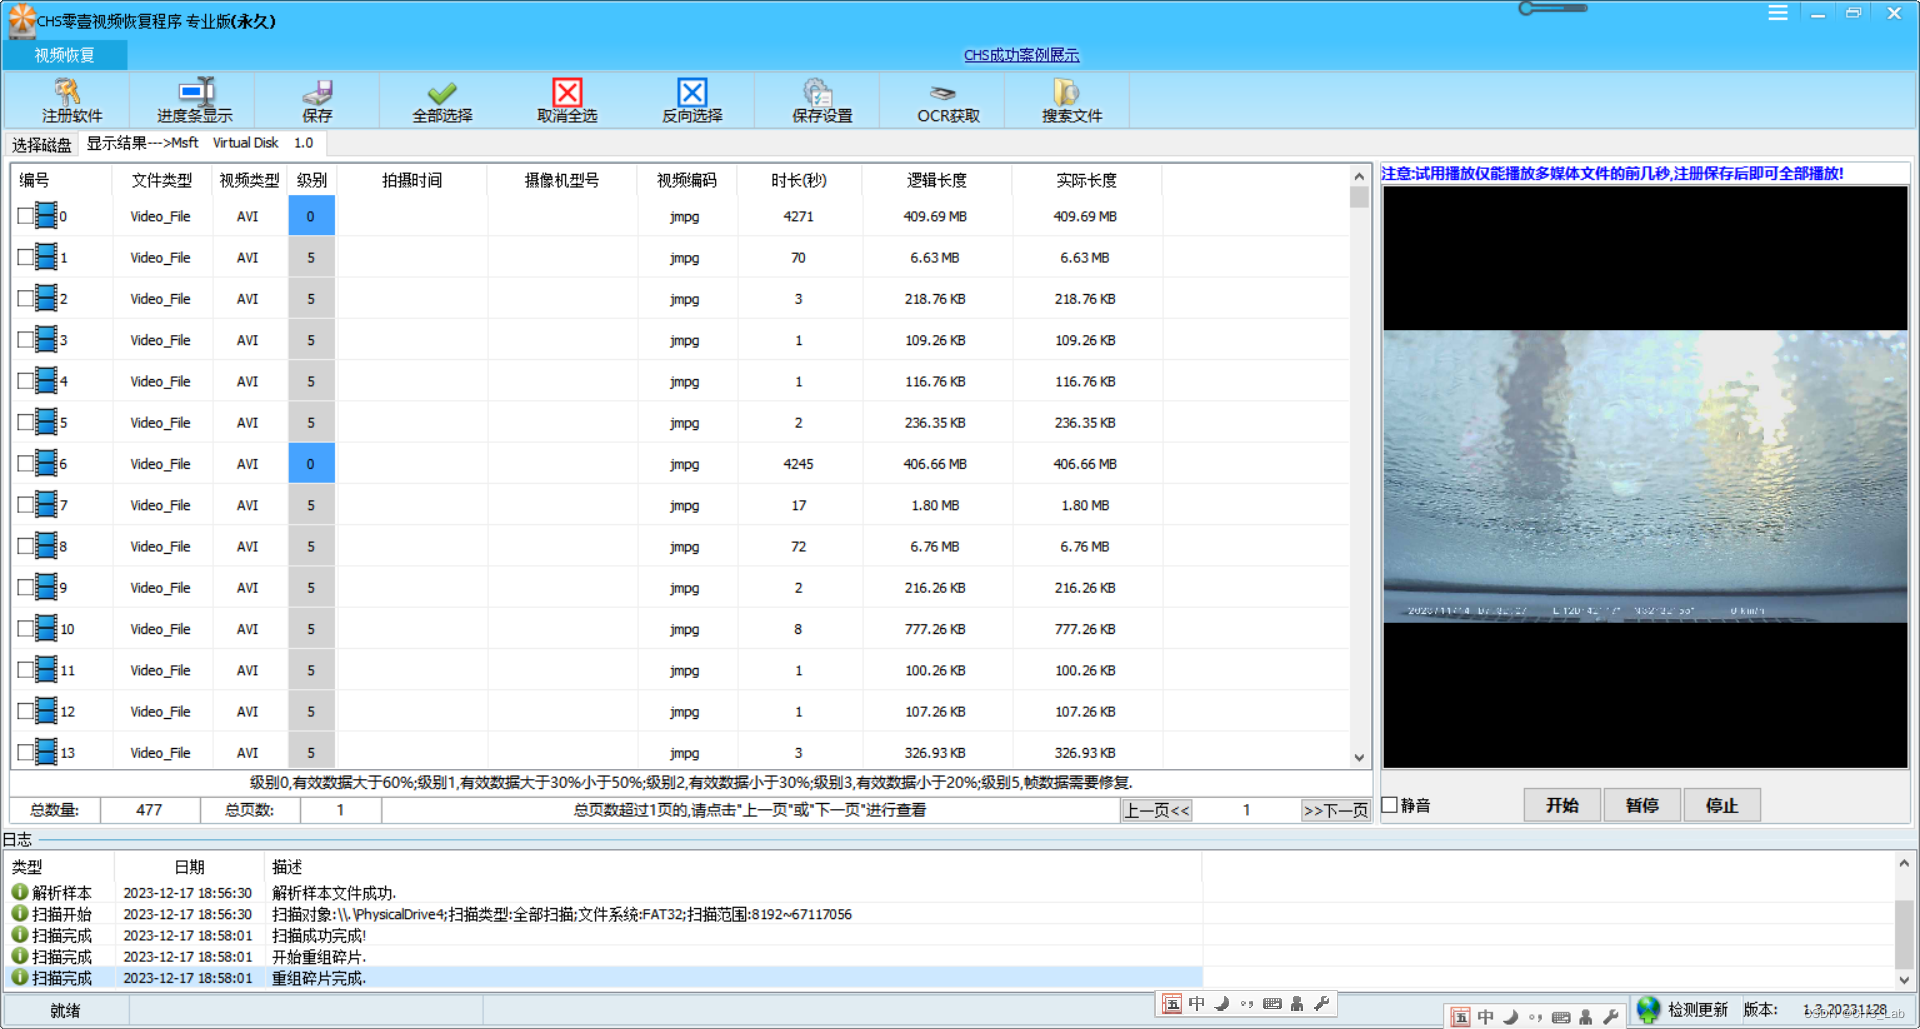The height and width of the screenshot is (1029, 1920).
Task: Start playback with 开始 button
Action: (1562, 805)
